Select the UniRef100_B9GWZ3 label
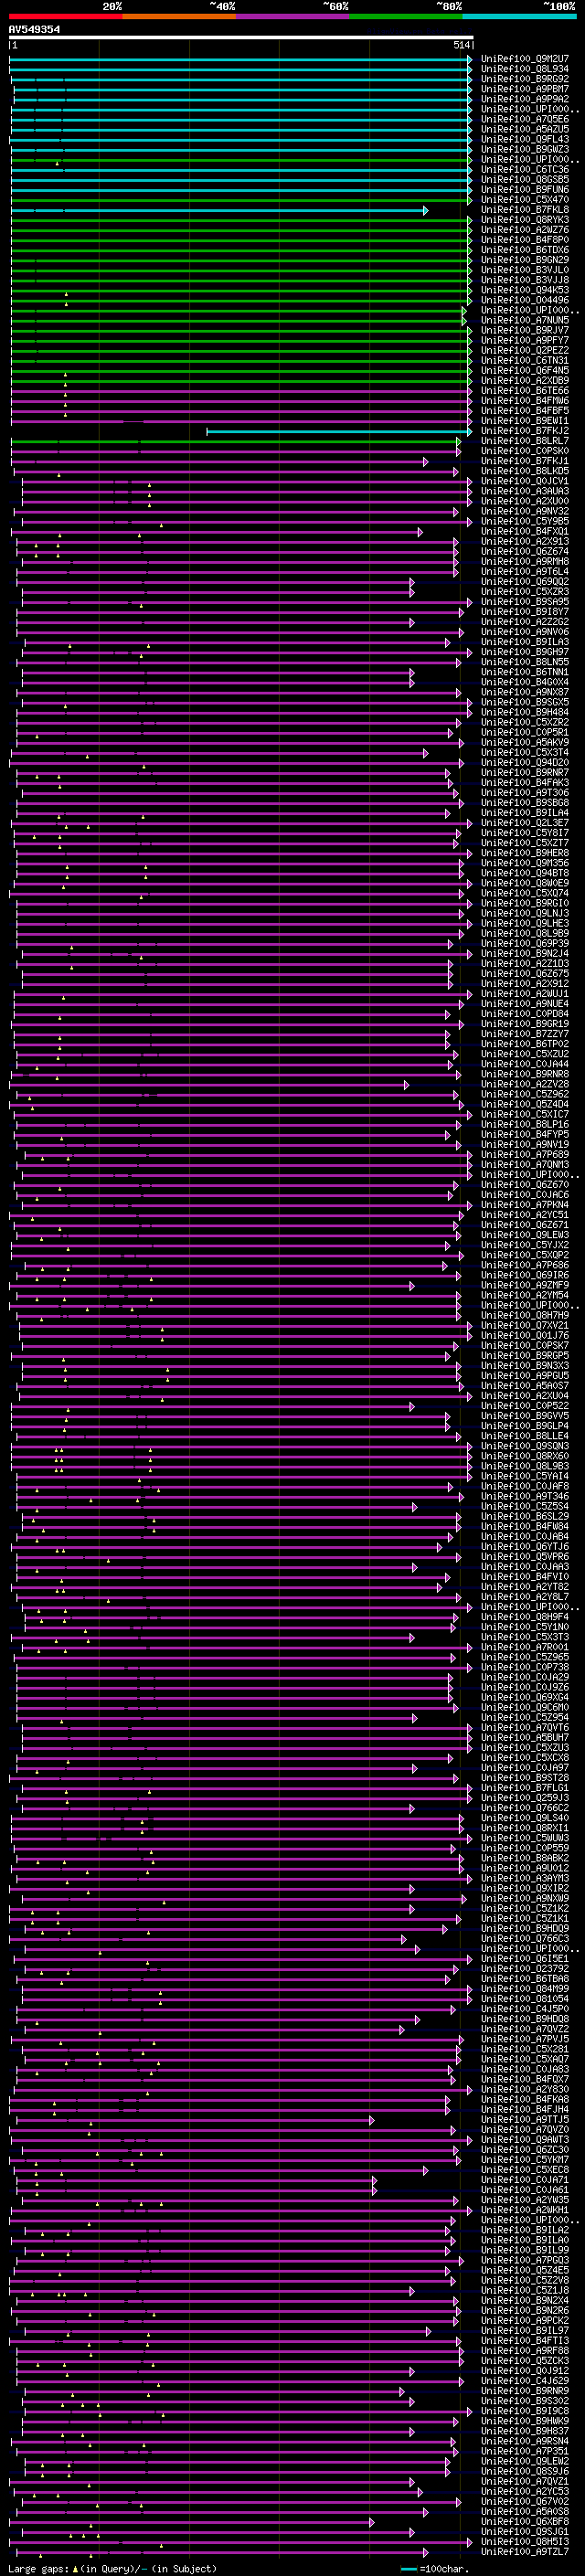Screen dimensions: 585x2576 524,149
